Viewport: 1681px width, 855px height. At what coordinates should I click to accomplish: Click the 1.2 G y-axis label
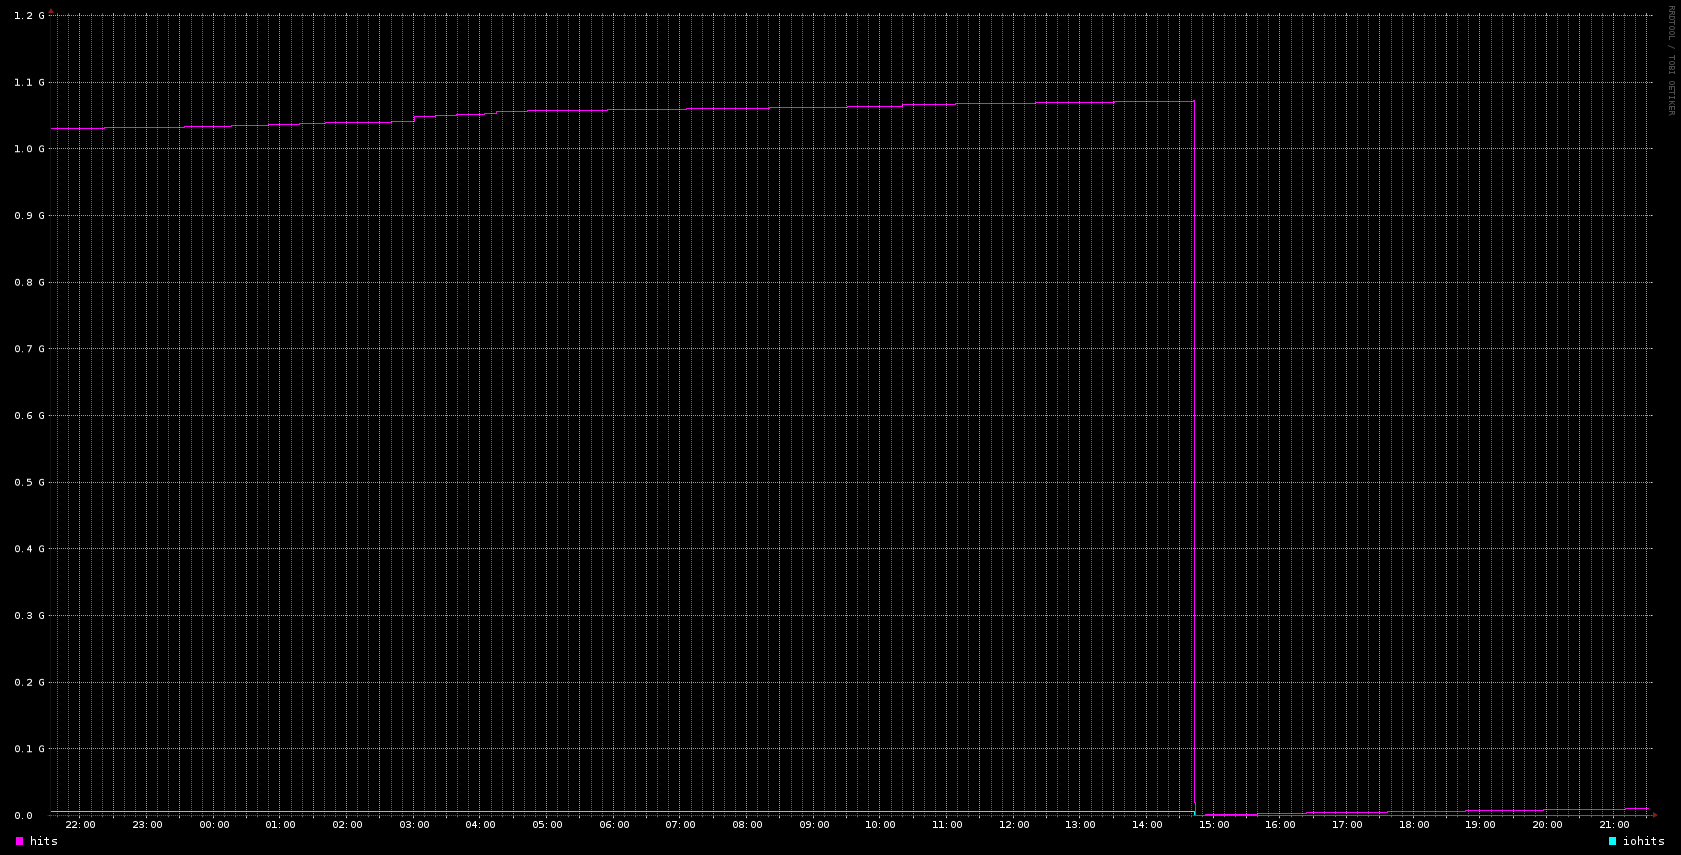click(x=29, y=16)
